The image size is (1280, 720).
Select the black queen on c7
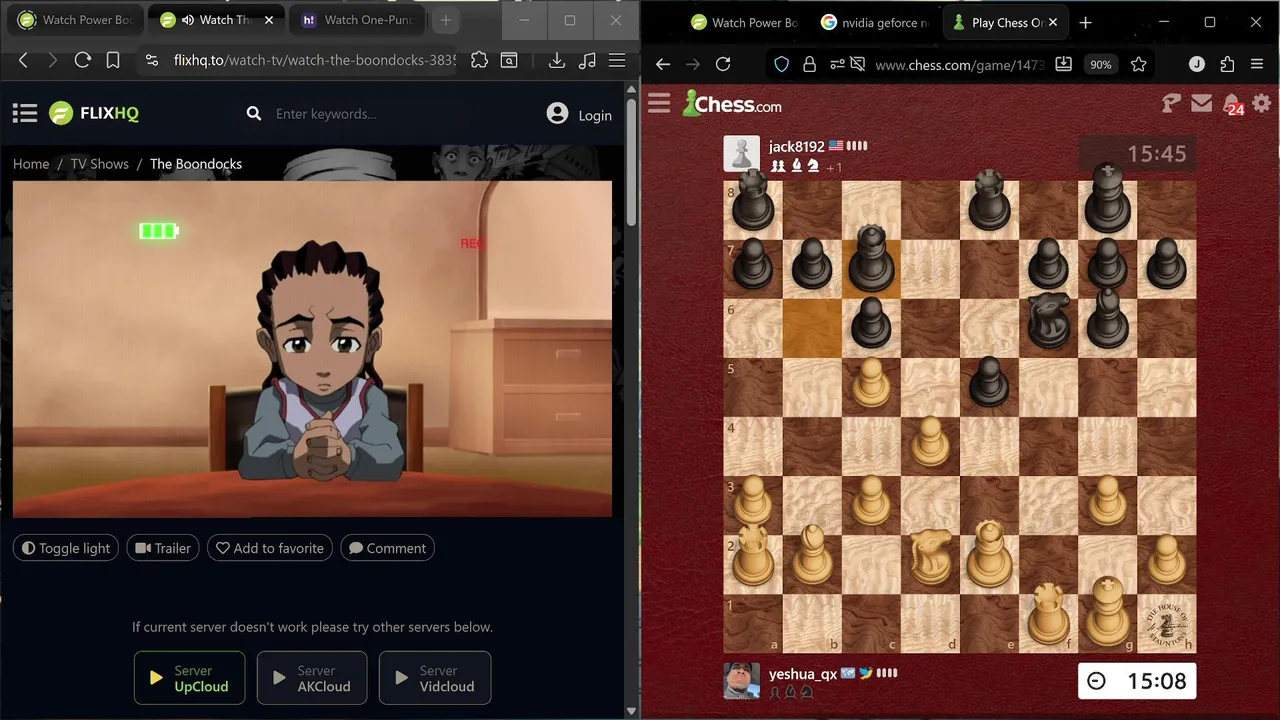point(872,269)
